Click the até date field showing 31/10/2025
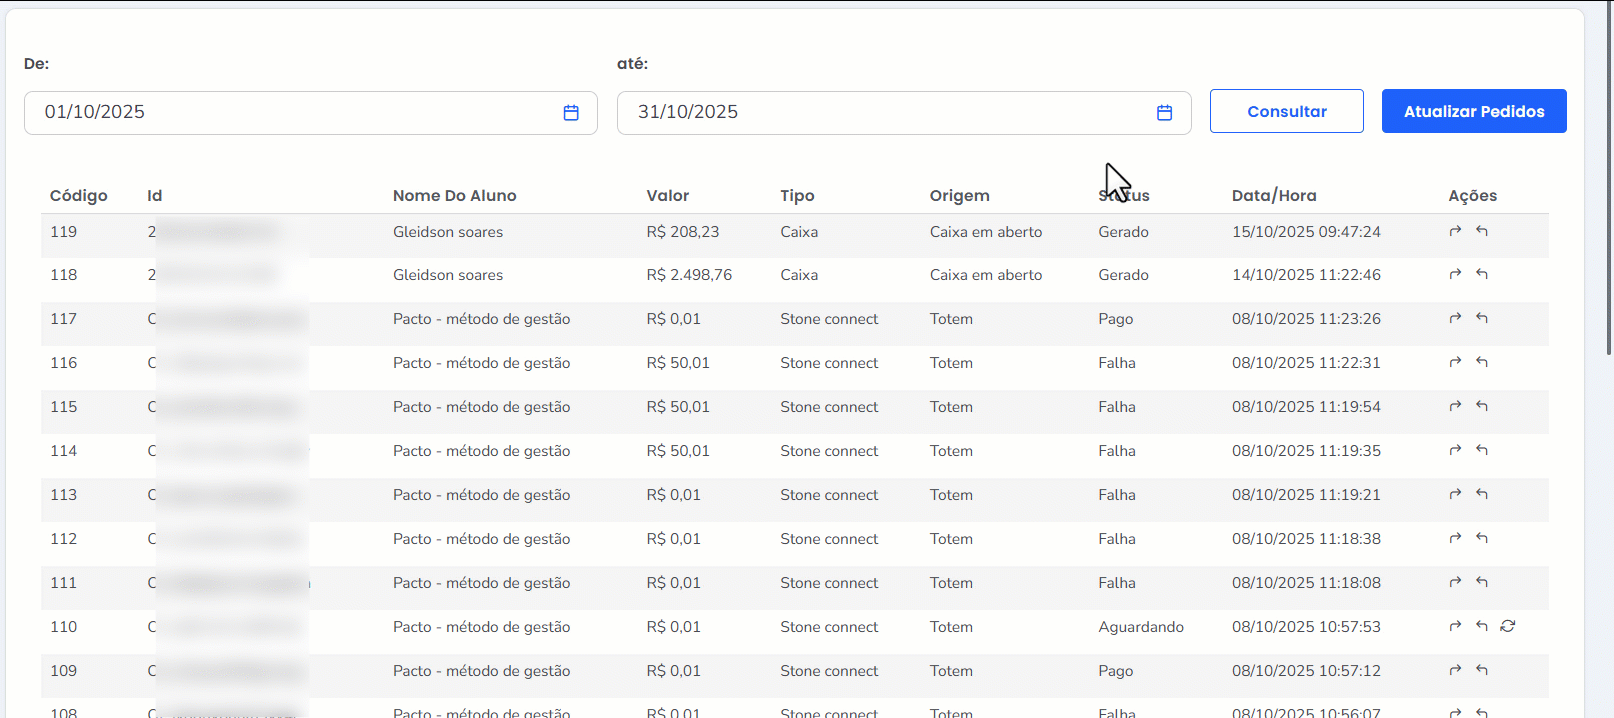1614x718 pixels. pos(880,113)
